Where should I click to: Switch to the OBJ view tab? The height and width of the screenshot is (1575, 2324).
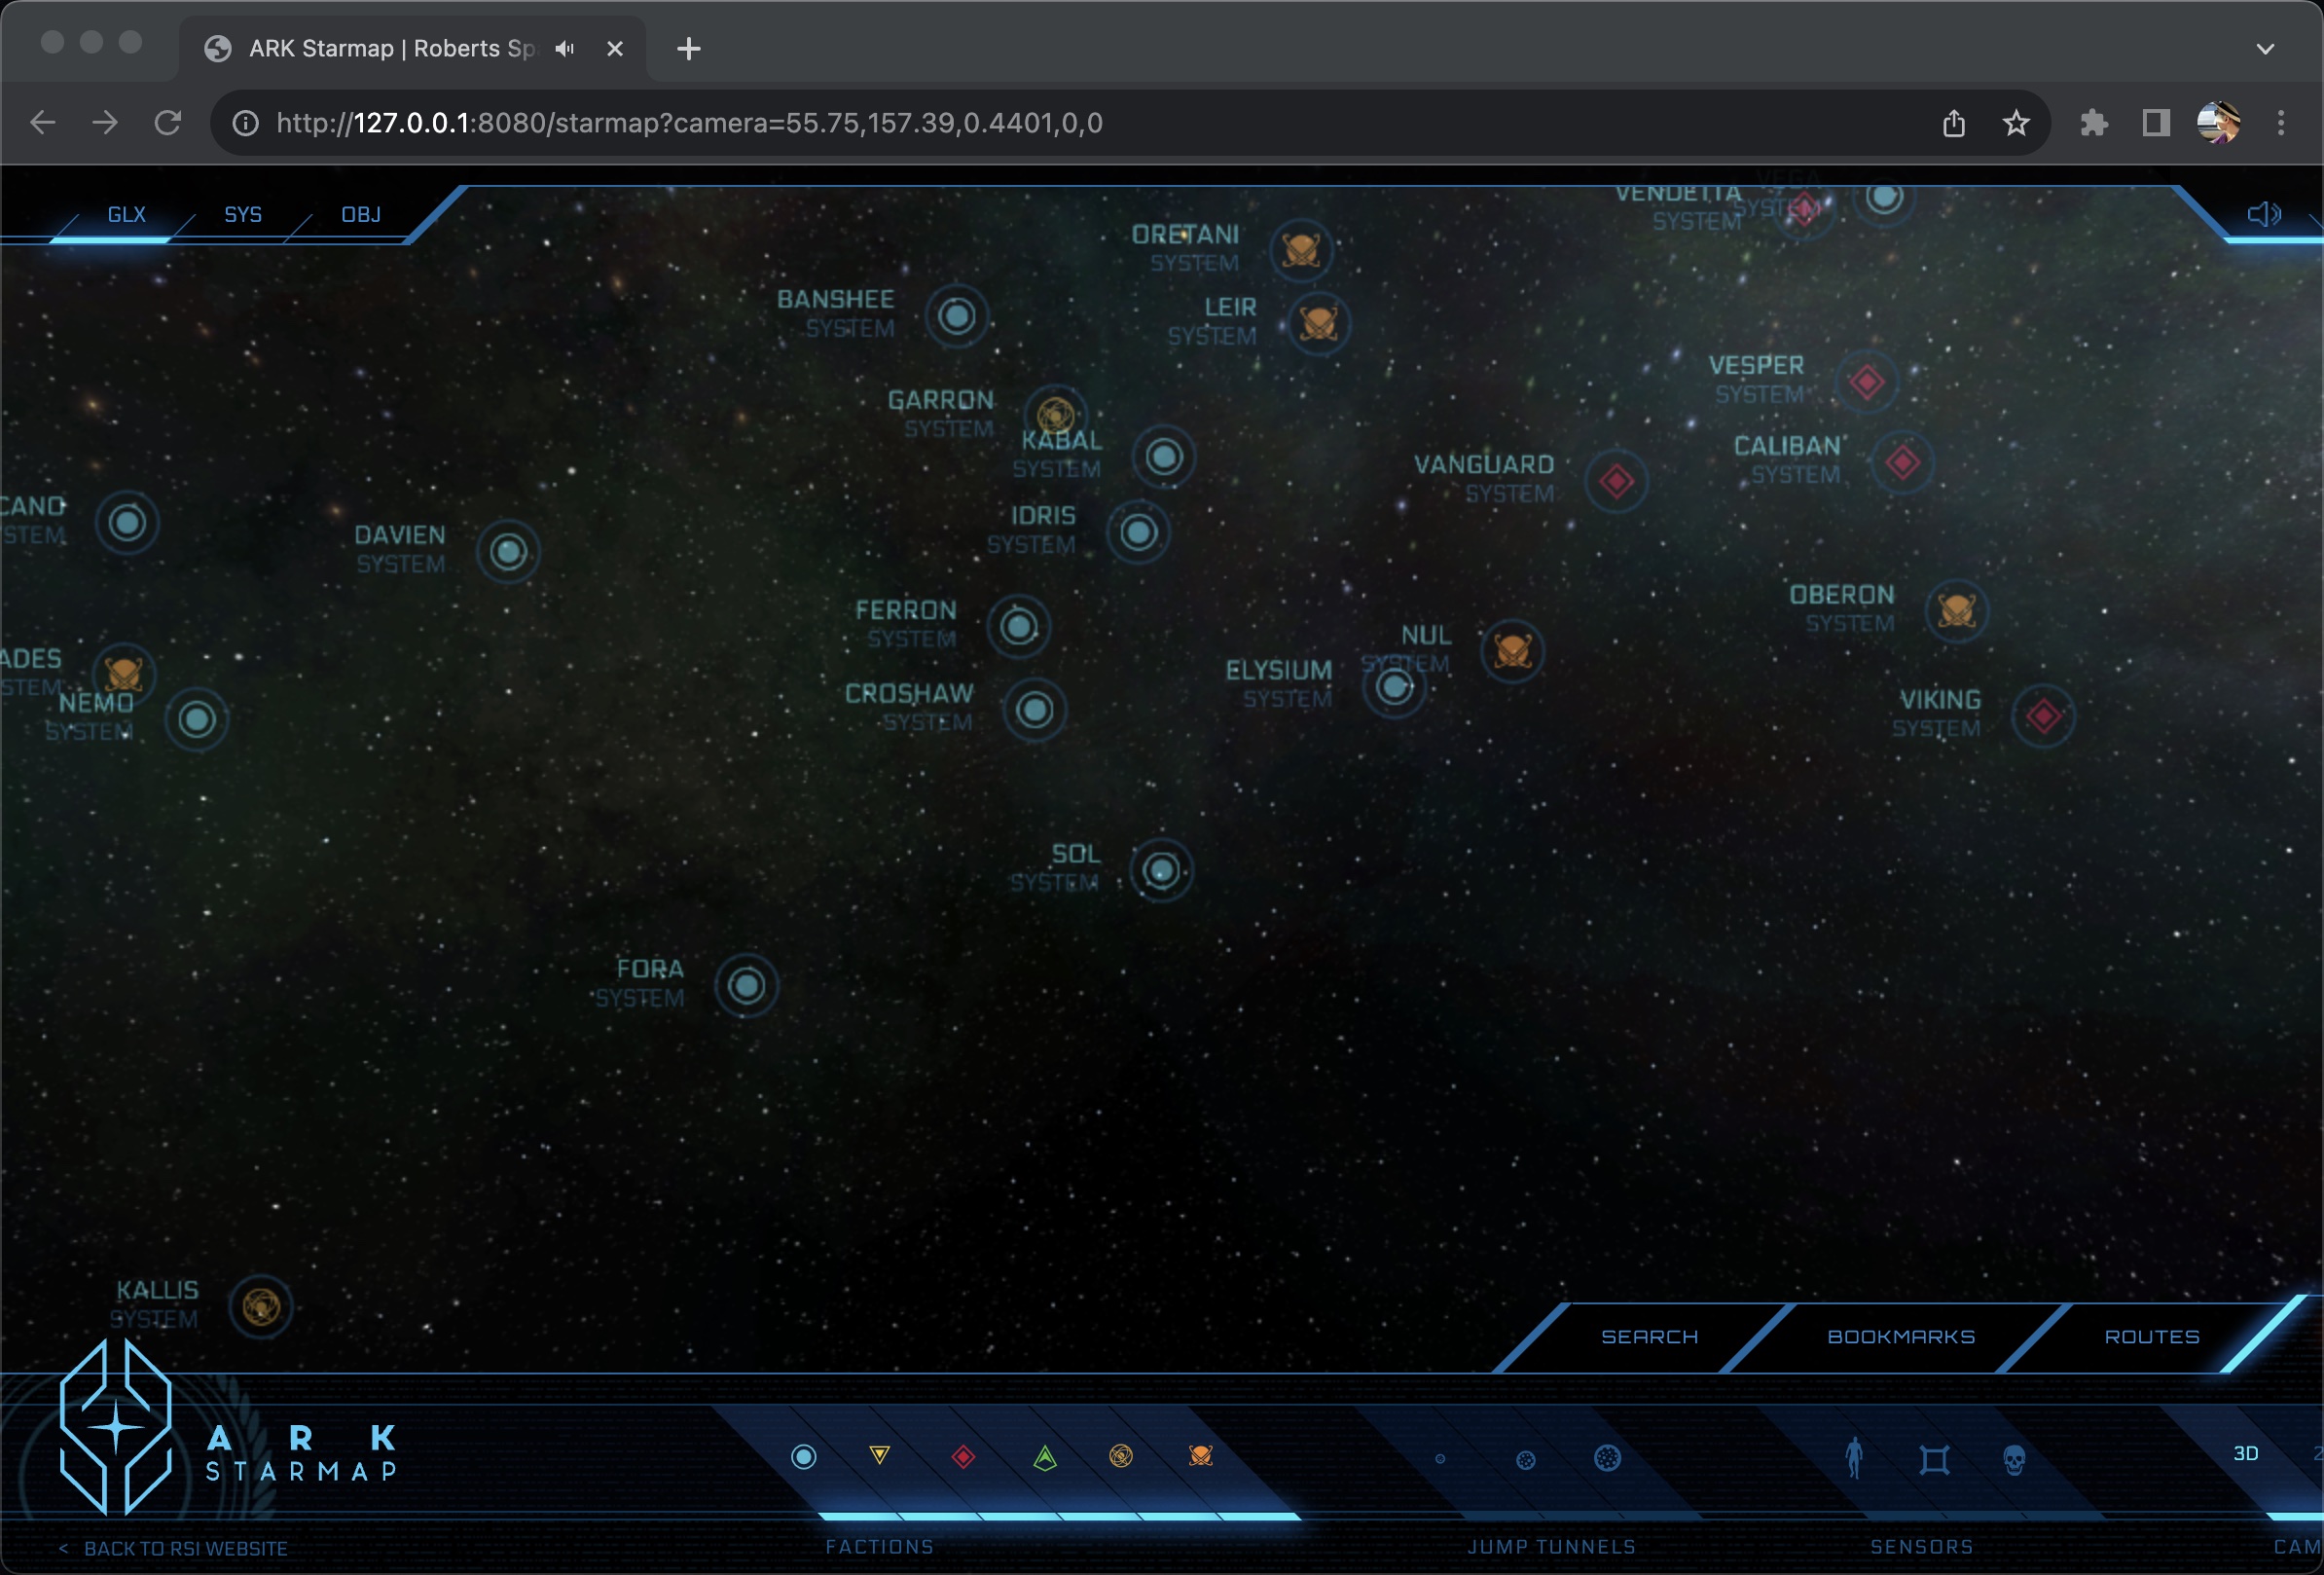pos(361,215)
